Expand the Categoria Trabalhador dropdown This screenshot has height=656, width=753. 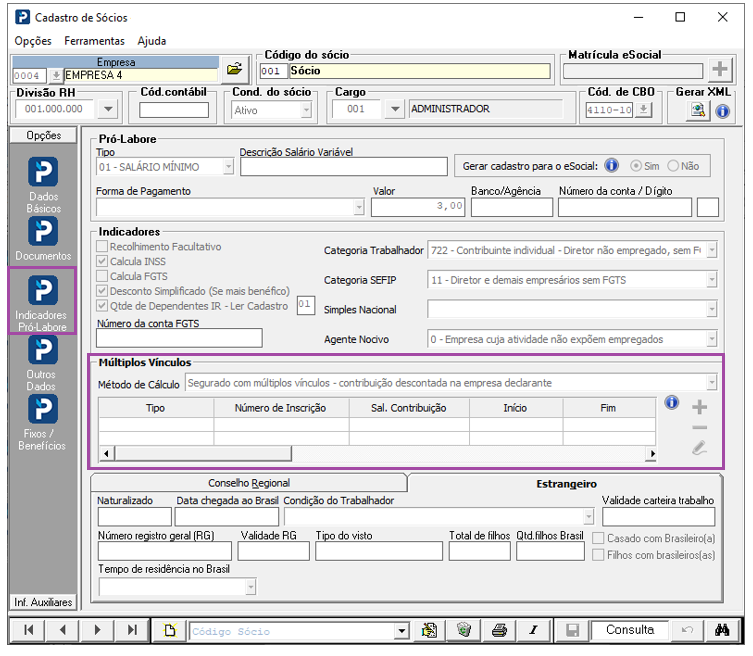pos(712,250)
